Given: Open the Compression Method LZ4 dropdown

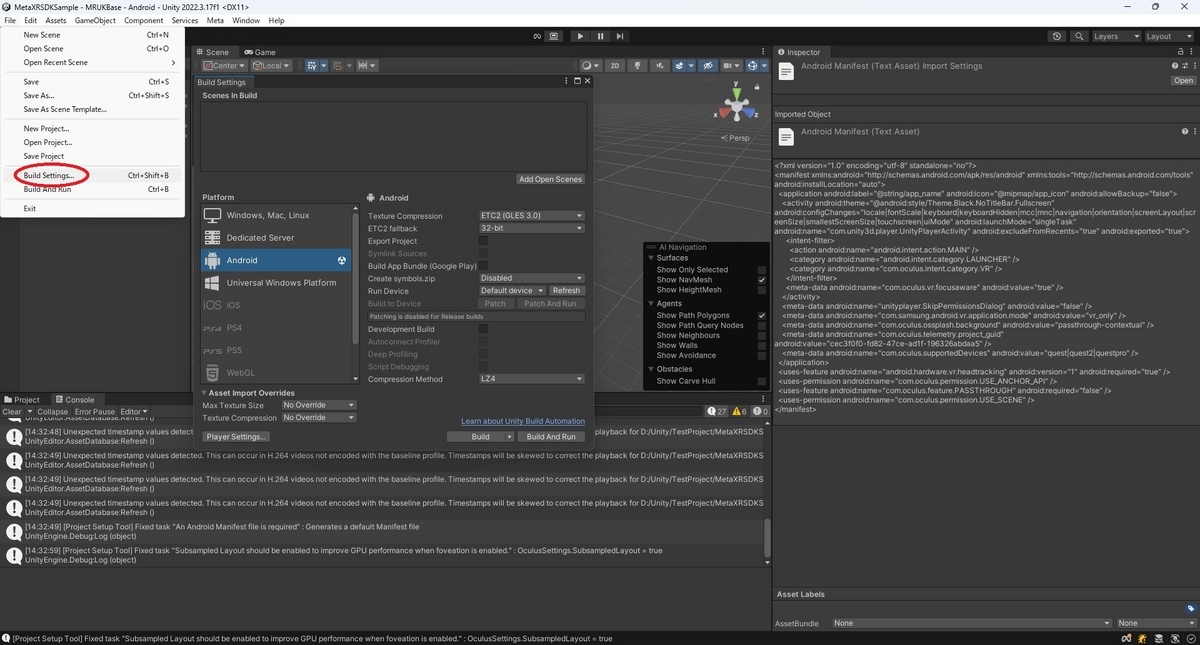Looking at the screenshot, I should pos(531,379).
